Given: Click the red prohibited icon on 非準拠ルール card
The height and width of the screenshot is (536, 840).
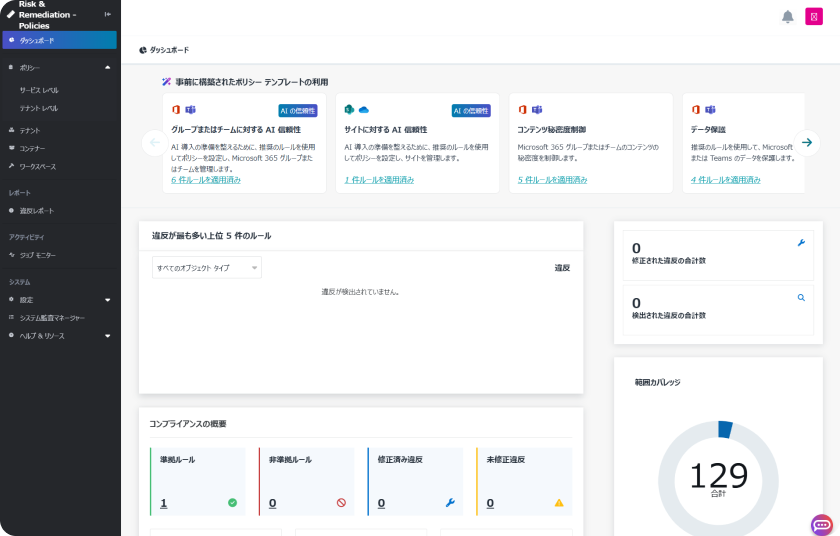Looking at the screenshot, I should (341, 503).
